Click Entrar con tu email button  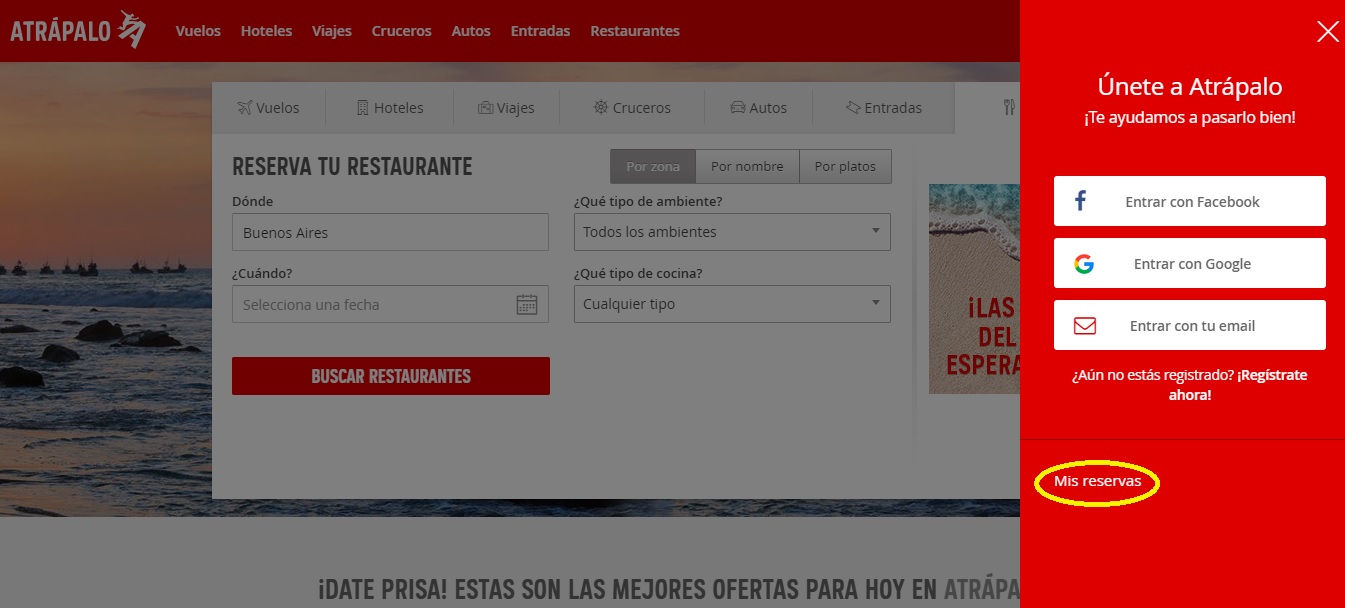point(1190,326)
